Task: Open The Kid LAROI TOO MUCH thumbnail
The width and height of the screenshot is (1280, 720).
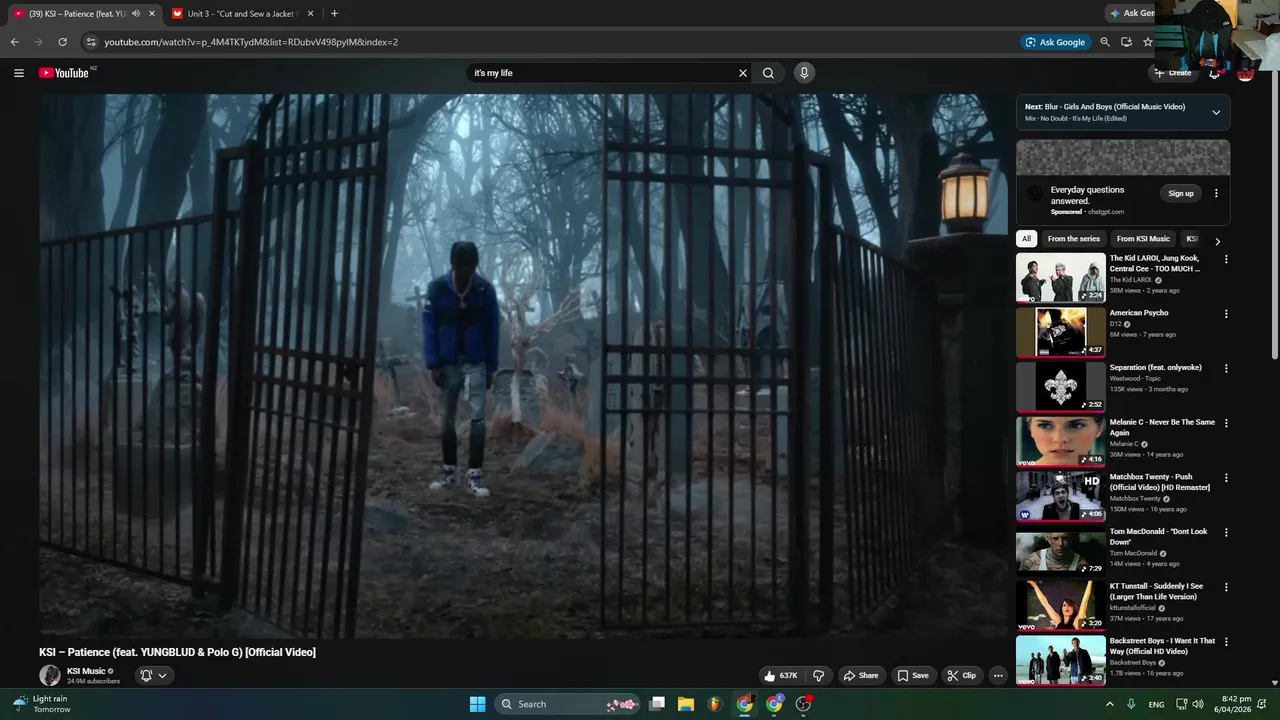Action: [x=1061, y=277]
